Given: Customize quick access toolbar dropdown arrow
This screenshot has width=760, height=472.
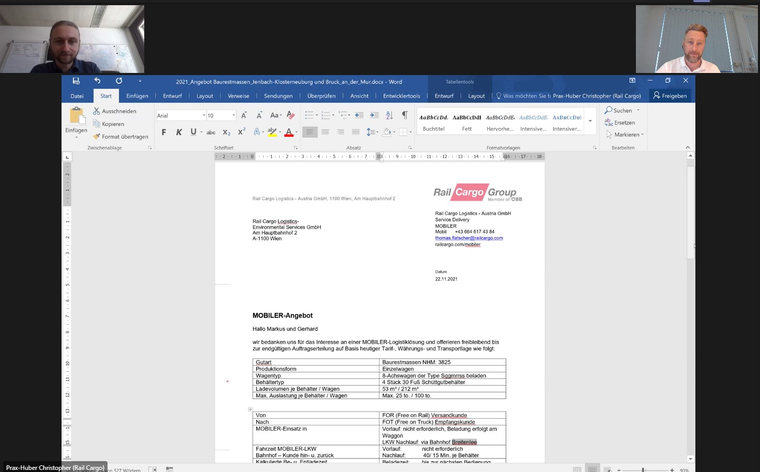Looking at the screenshot, I should [140, 81].
